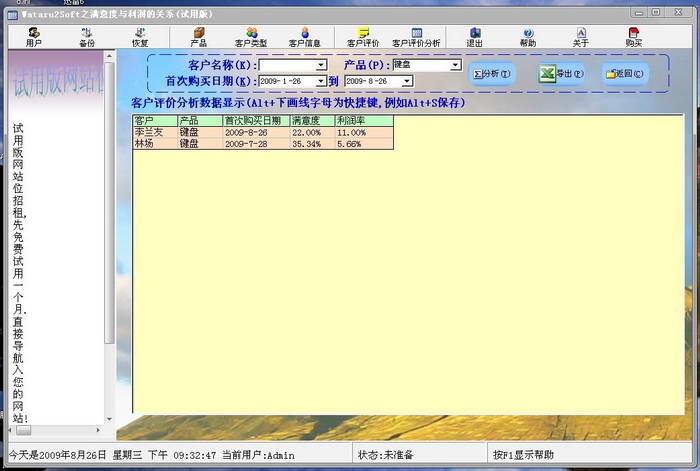This screenshot has width=700, height=471.
Task: Open the end date 2009-8-26 picker arrow
Action: [x=407, y=81]
